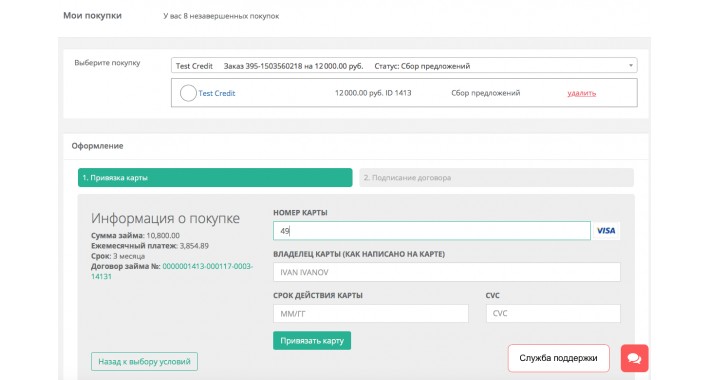Open the purchase selection dropdown
The width and height of the screenshot is (710, 380).
(404, 66)
